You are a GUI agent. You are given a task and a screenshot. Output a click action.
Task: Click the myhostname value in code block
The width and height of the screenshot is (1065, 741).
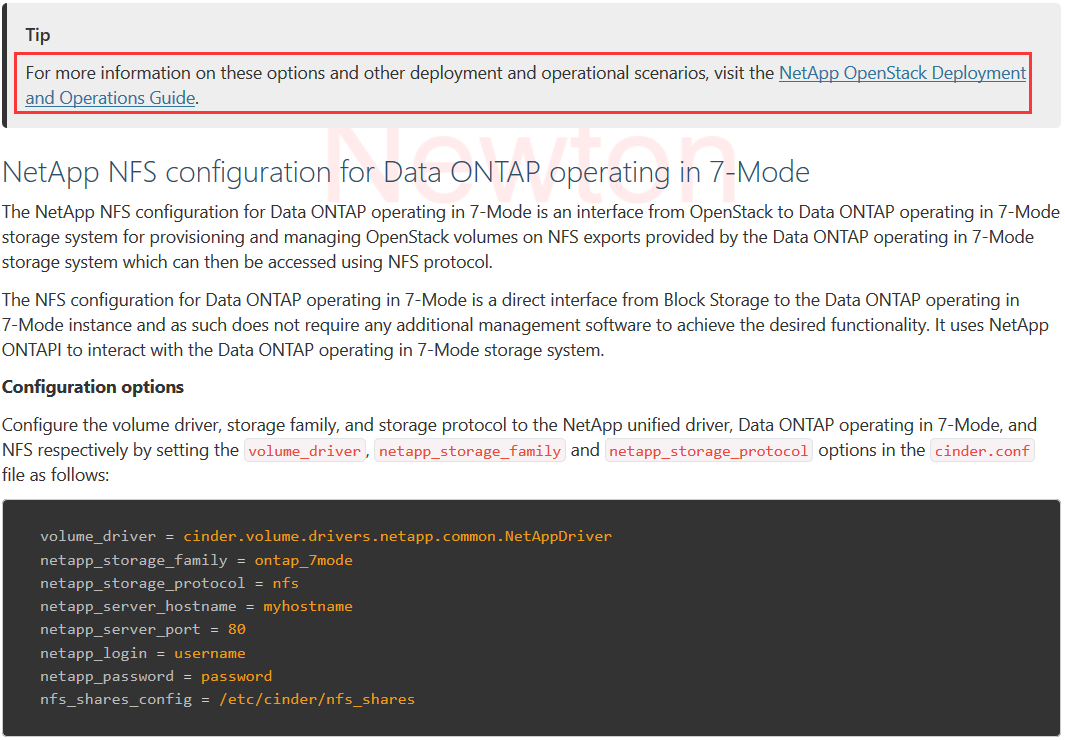(x=308, y=607)
